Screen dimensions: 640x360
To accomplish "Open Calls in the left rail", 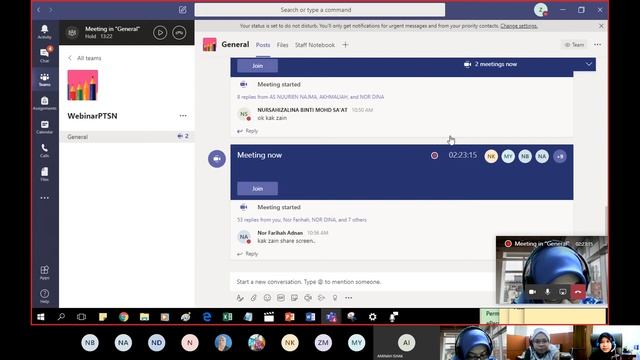I will tap(44, 150).
